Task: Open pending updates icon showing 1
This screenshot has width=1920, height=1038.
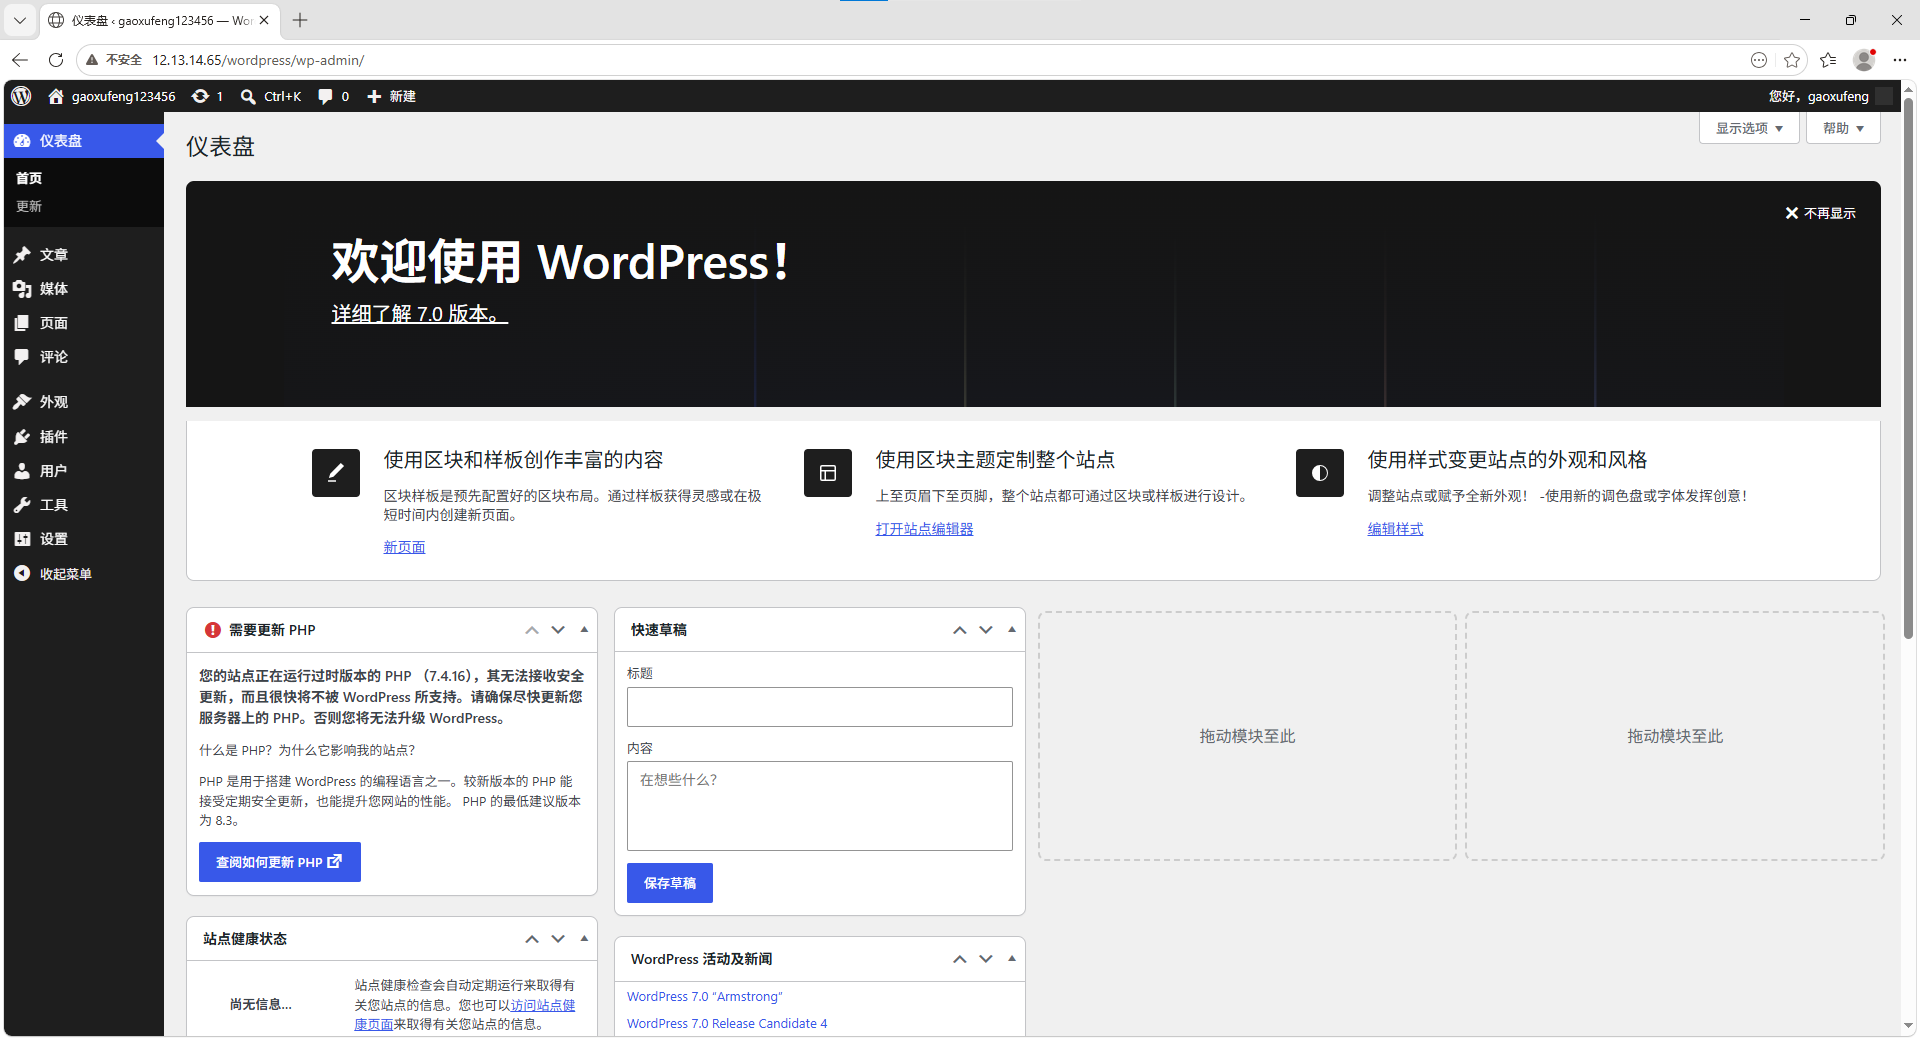Action: tap(207, 96)
